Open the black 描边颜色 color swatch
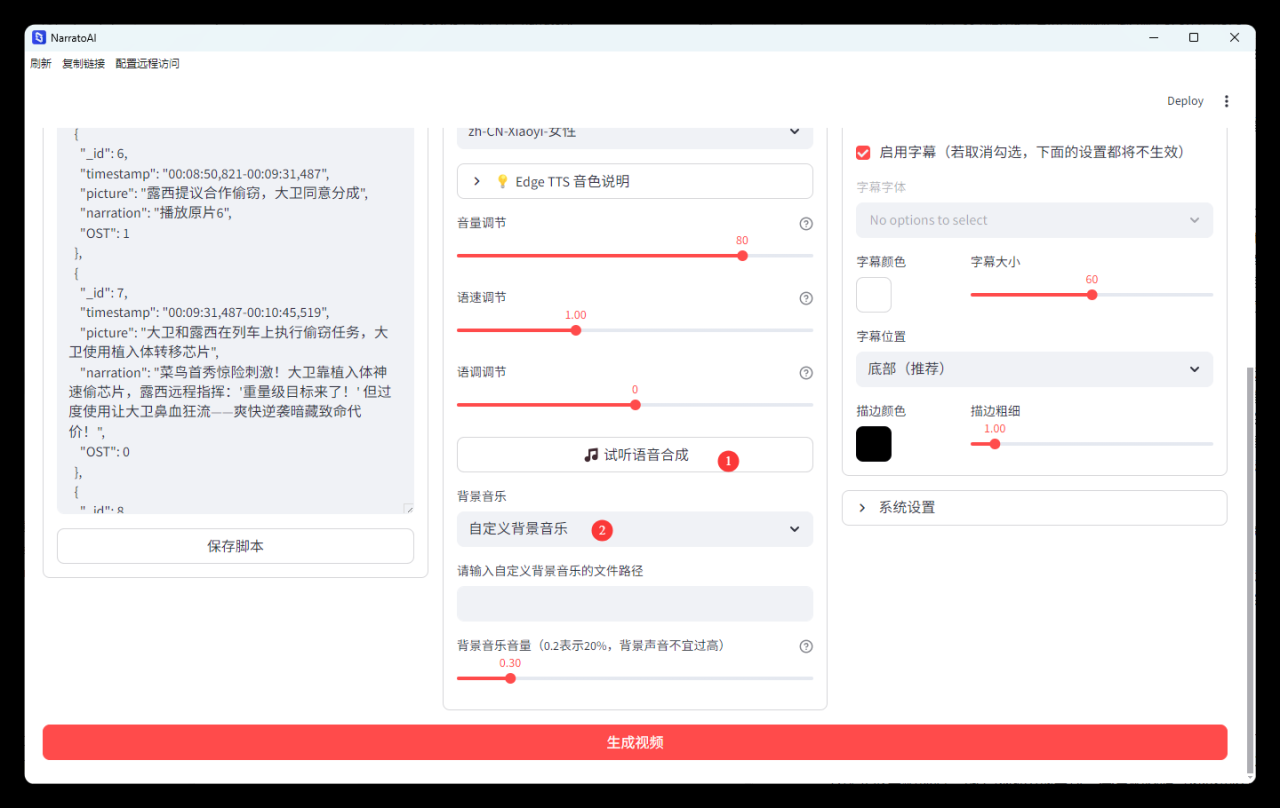Image resolution: width=1280 pixels, height=808 pixels. (x=873, y=444)
